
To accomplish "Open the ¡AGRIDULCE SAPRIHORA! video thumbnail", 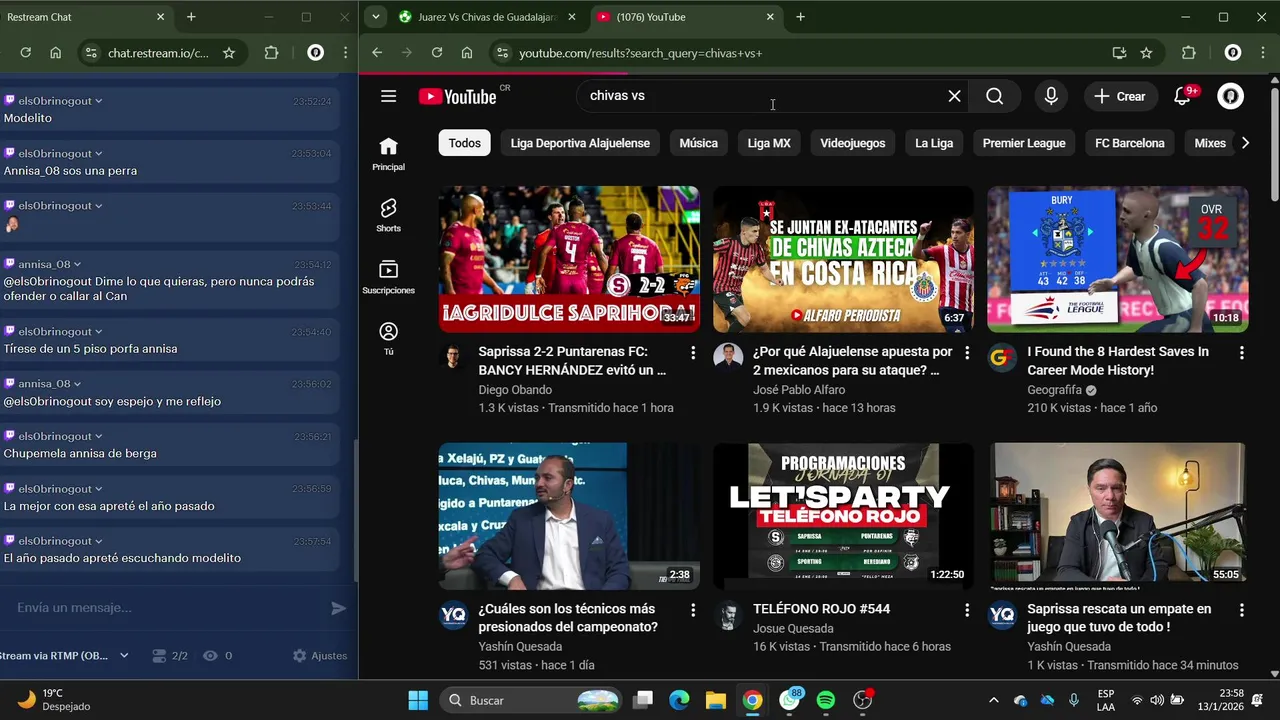I will [x=569, y=259].
